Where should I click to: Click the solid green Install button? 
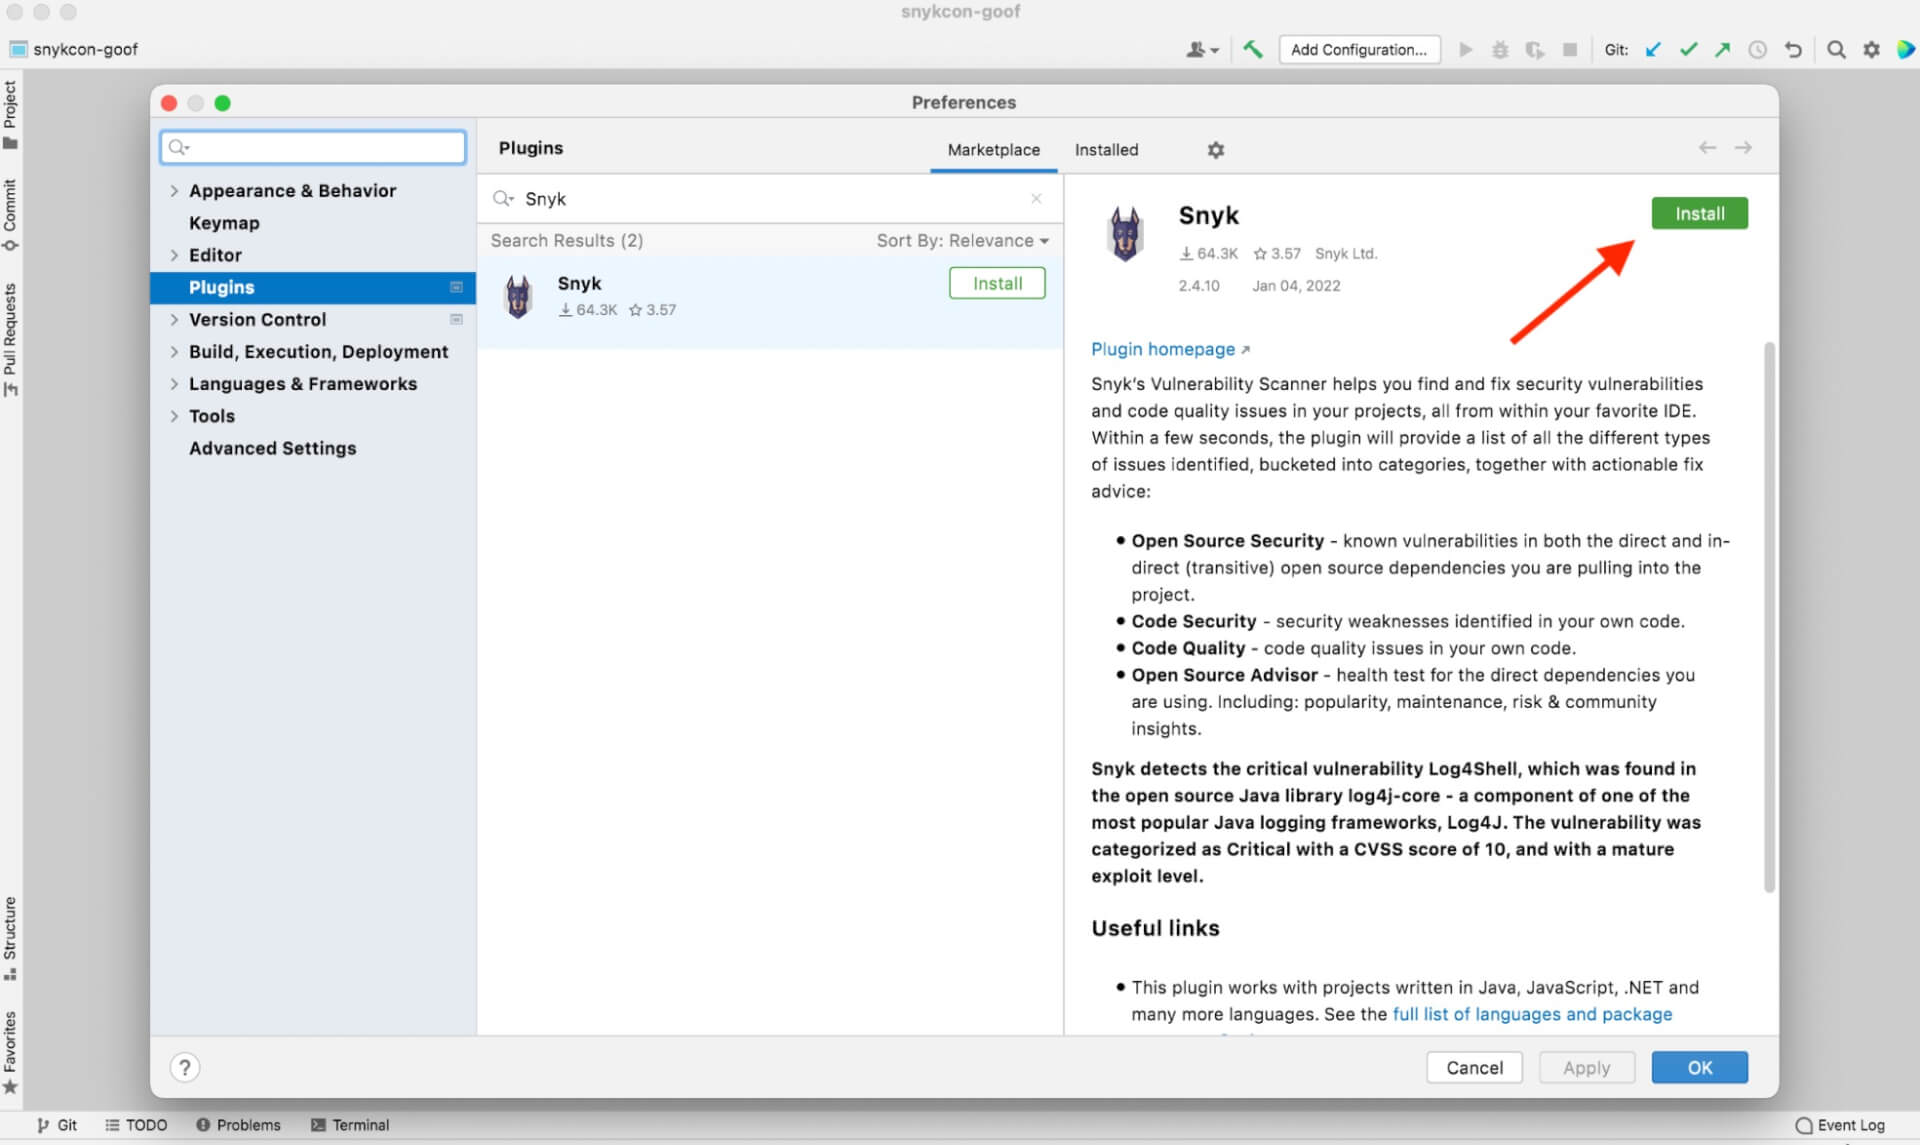[1699, 213]
